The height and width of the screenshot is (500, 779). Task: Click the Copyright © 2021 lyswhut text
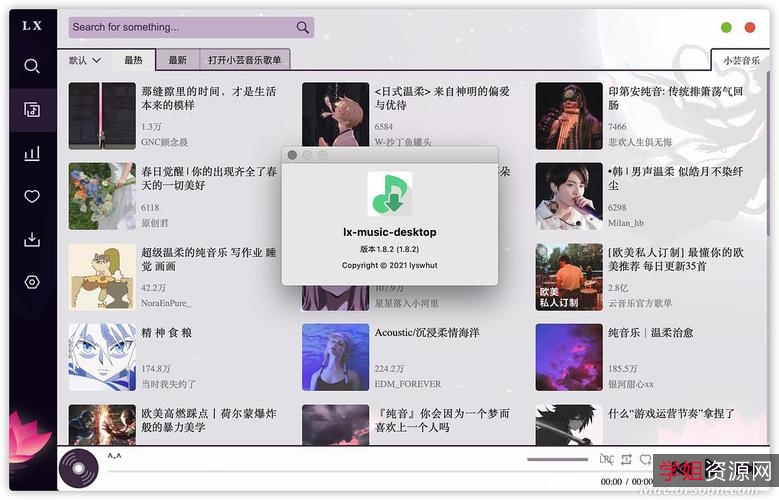click(x=390, y=265)
